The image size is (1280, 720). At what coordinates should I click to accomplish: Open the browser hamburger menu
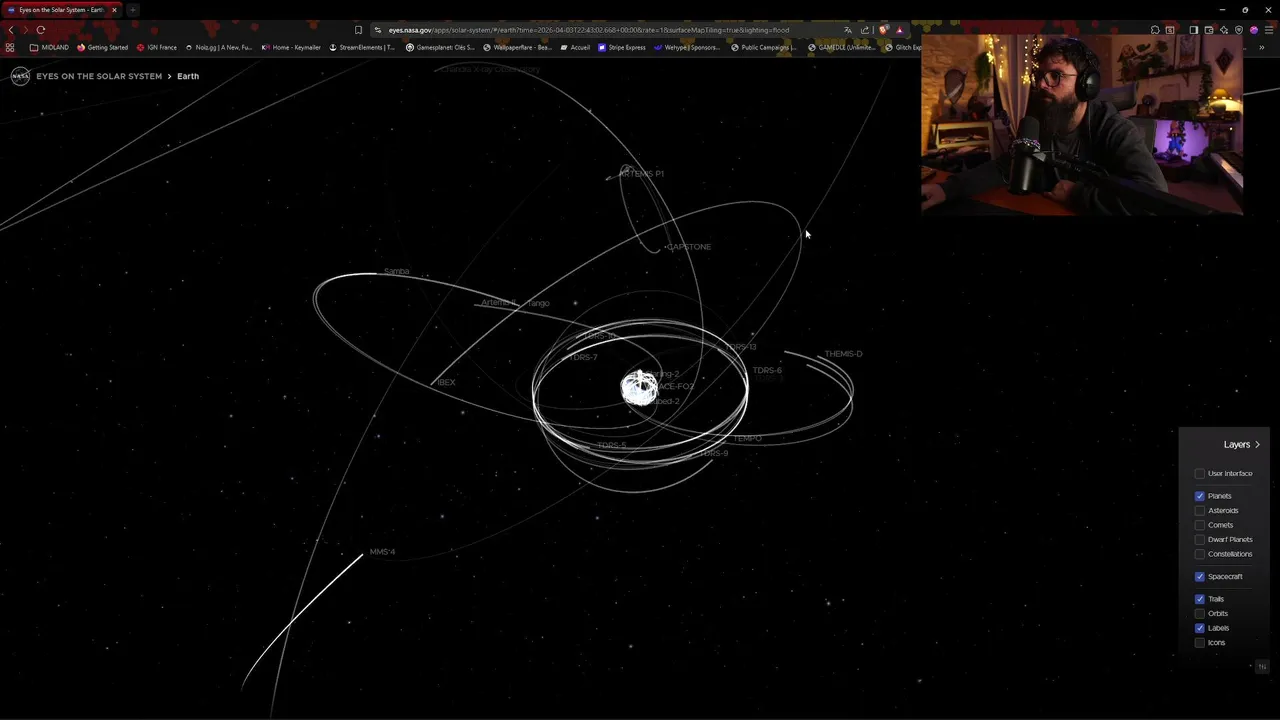click(x=1269, y=30)
